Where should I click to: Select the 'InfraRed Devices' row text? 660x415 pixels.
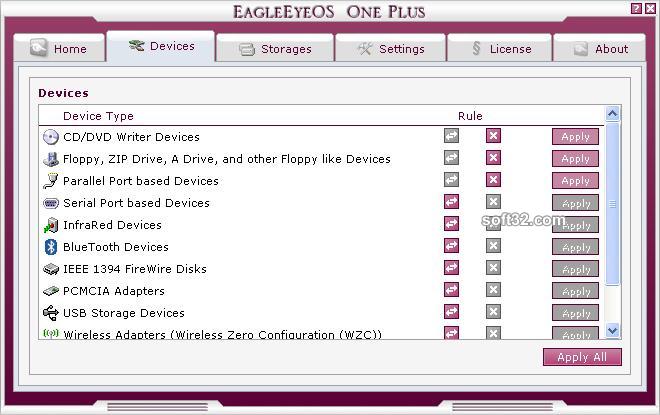pos(112,225)
